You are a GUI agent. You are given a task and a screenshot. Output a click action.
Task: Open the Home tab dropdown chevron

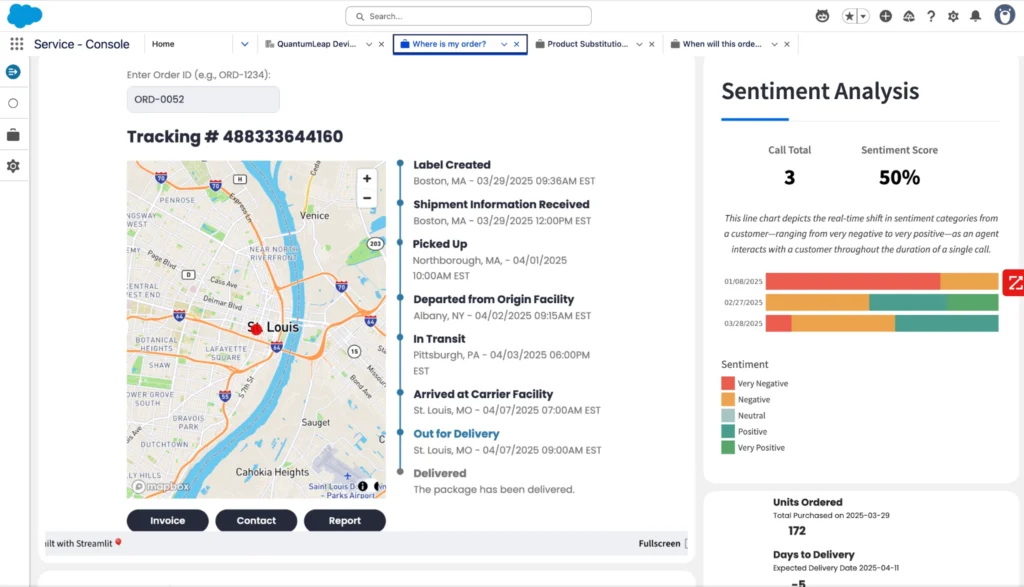click(243, 44)
